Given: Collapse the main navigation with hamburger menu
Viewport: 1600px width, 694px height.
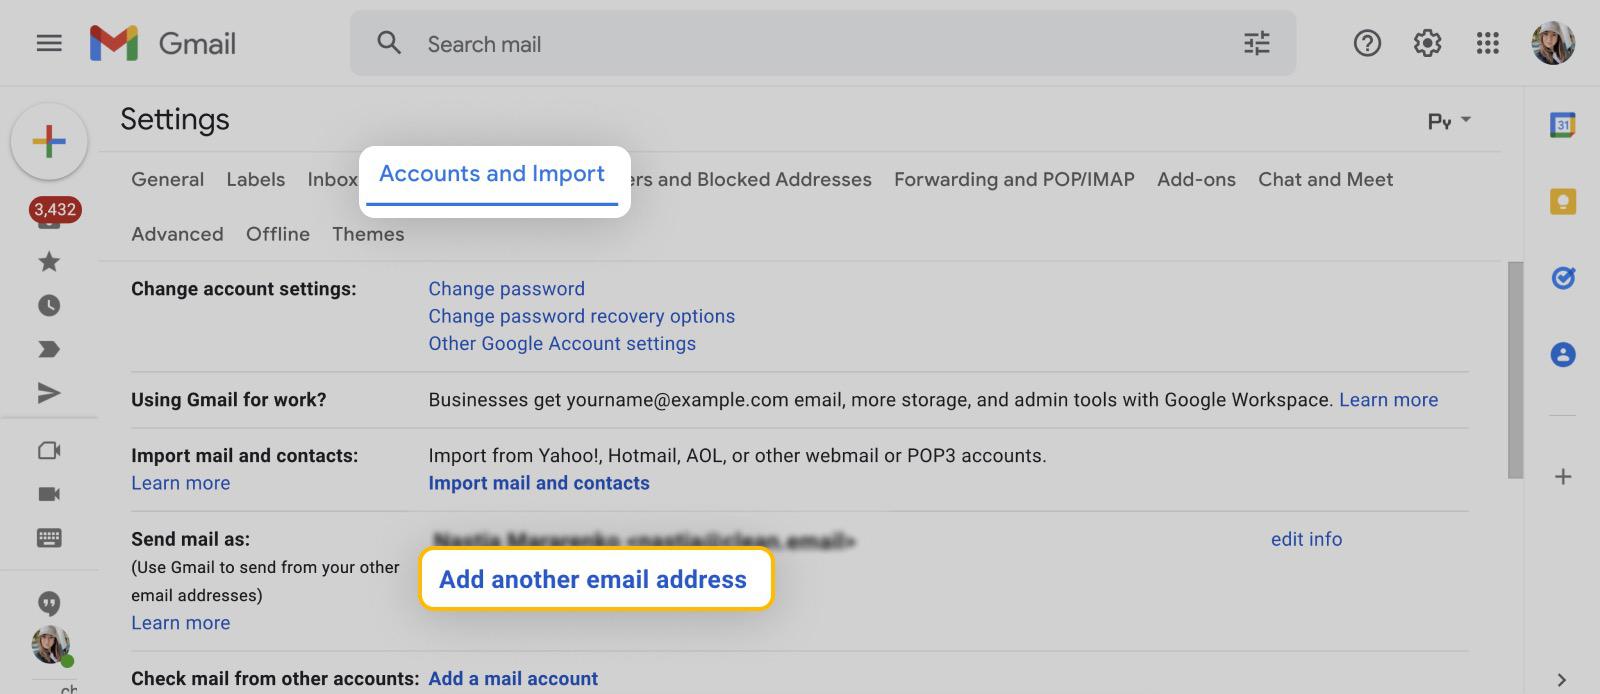Looking at the screenshot, I should tap(48, 43).
